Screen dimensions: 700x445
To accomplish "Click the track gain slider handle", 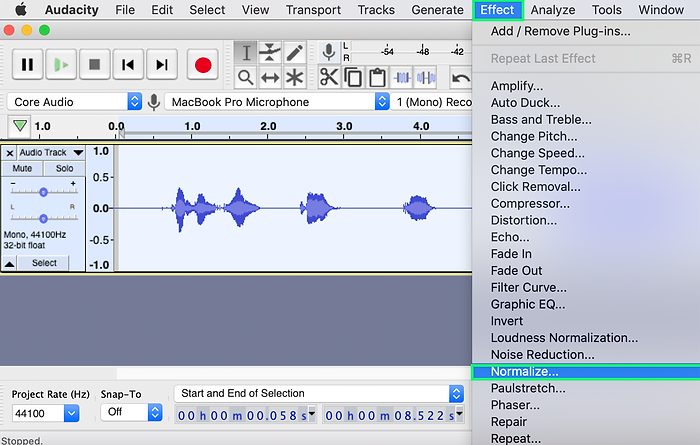I will [x=43, y=192].
